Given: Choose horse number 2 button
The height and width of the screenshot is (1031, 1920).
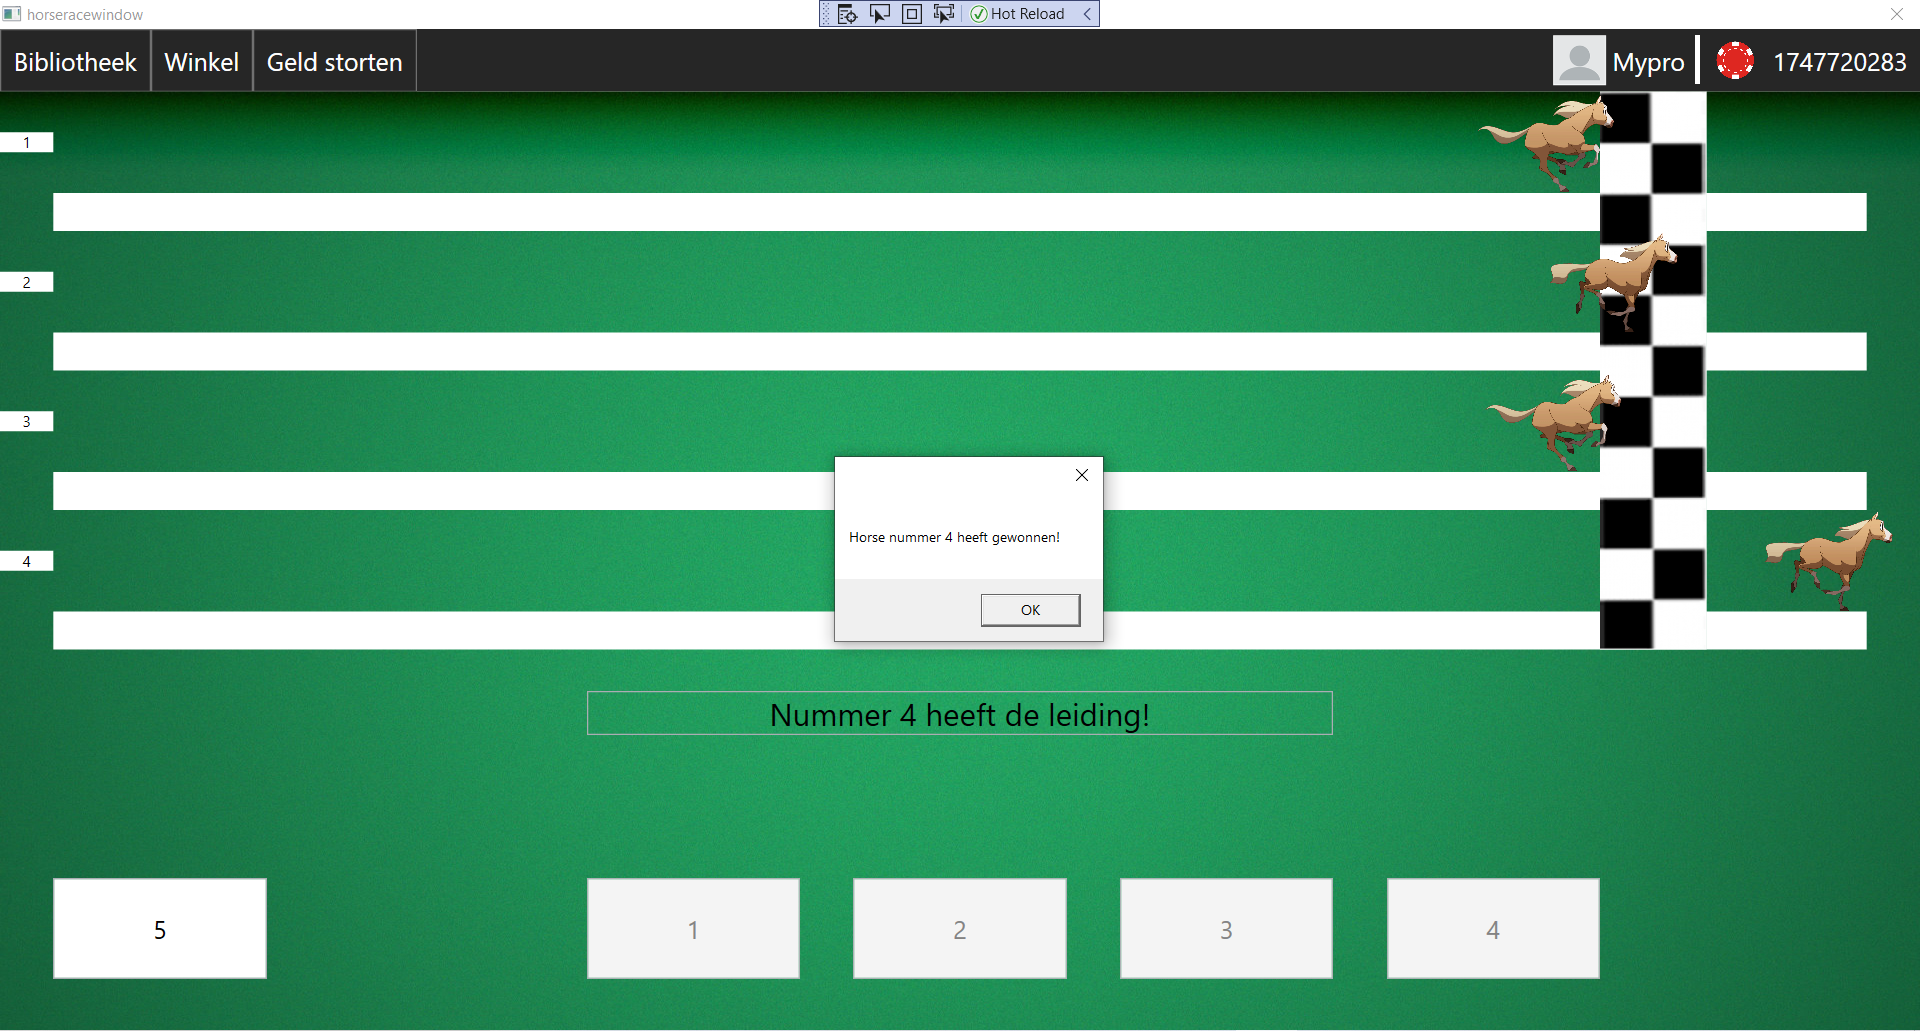Looking at the screenshot, I should (x=959, y=929).
